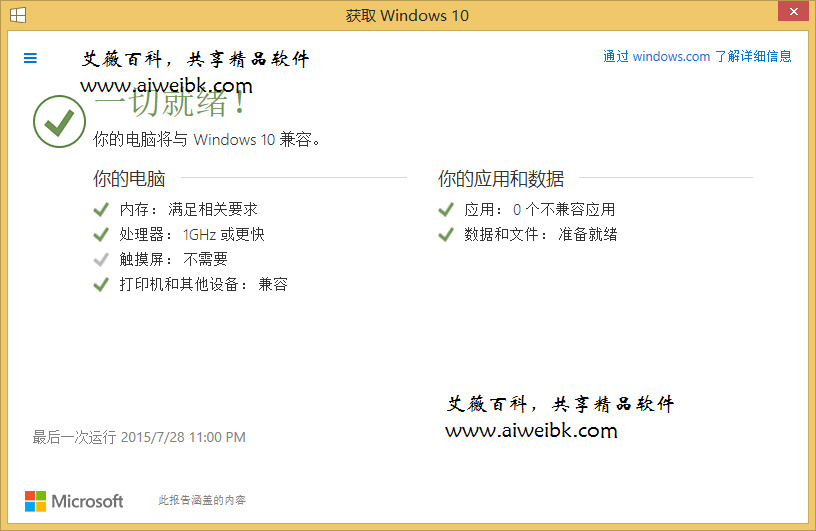The height and width of the screenshot is (531, 816).
Task: Click the checkmark next to 打印机和其他设备
Action: [101, 284]
